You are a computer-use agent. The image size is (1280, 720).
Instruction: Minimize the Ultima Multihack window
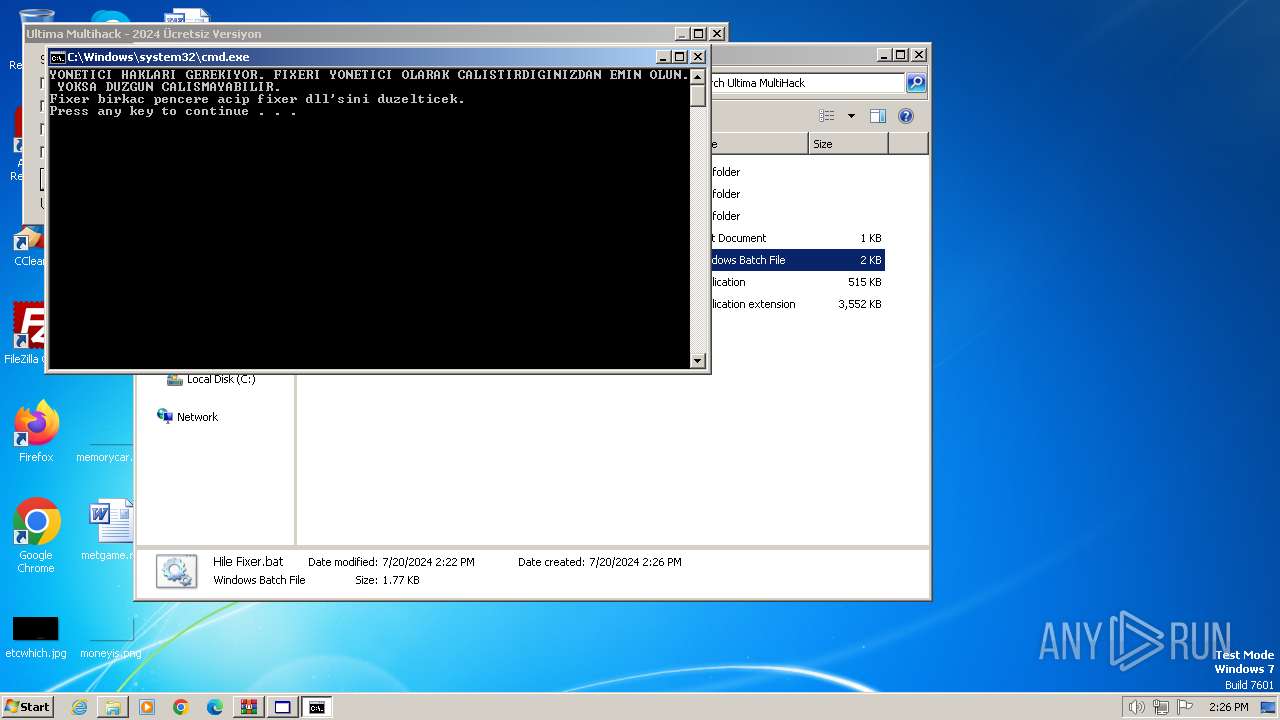coord(681,33)
